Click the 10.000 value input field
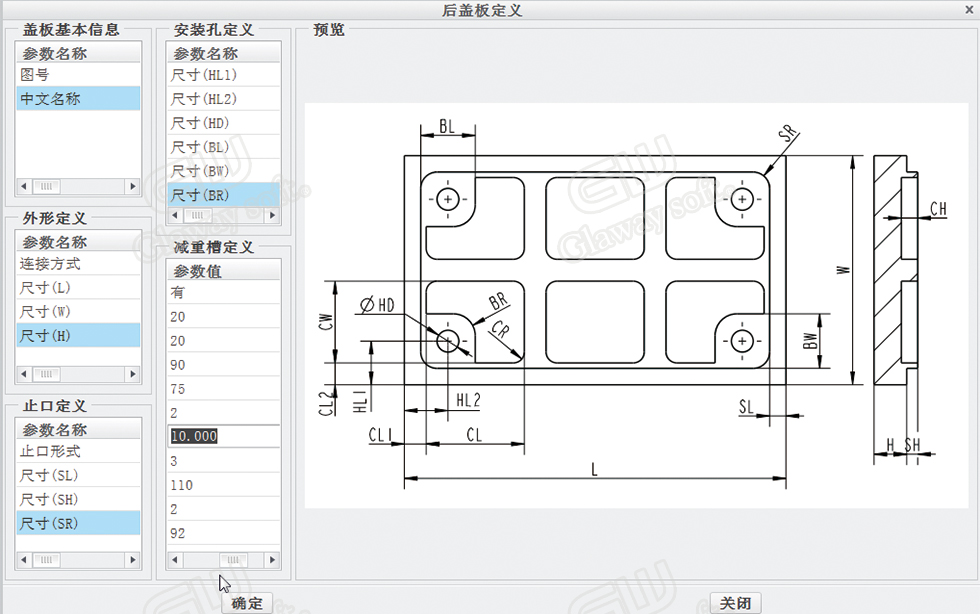The image size is (980, 614). click(224, 436)
